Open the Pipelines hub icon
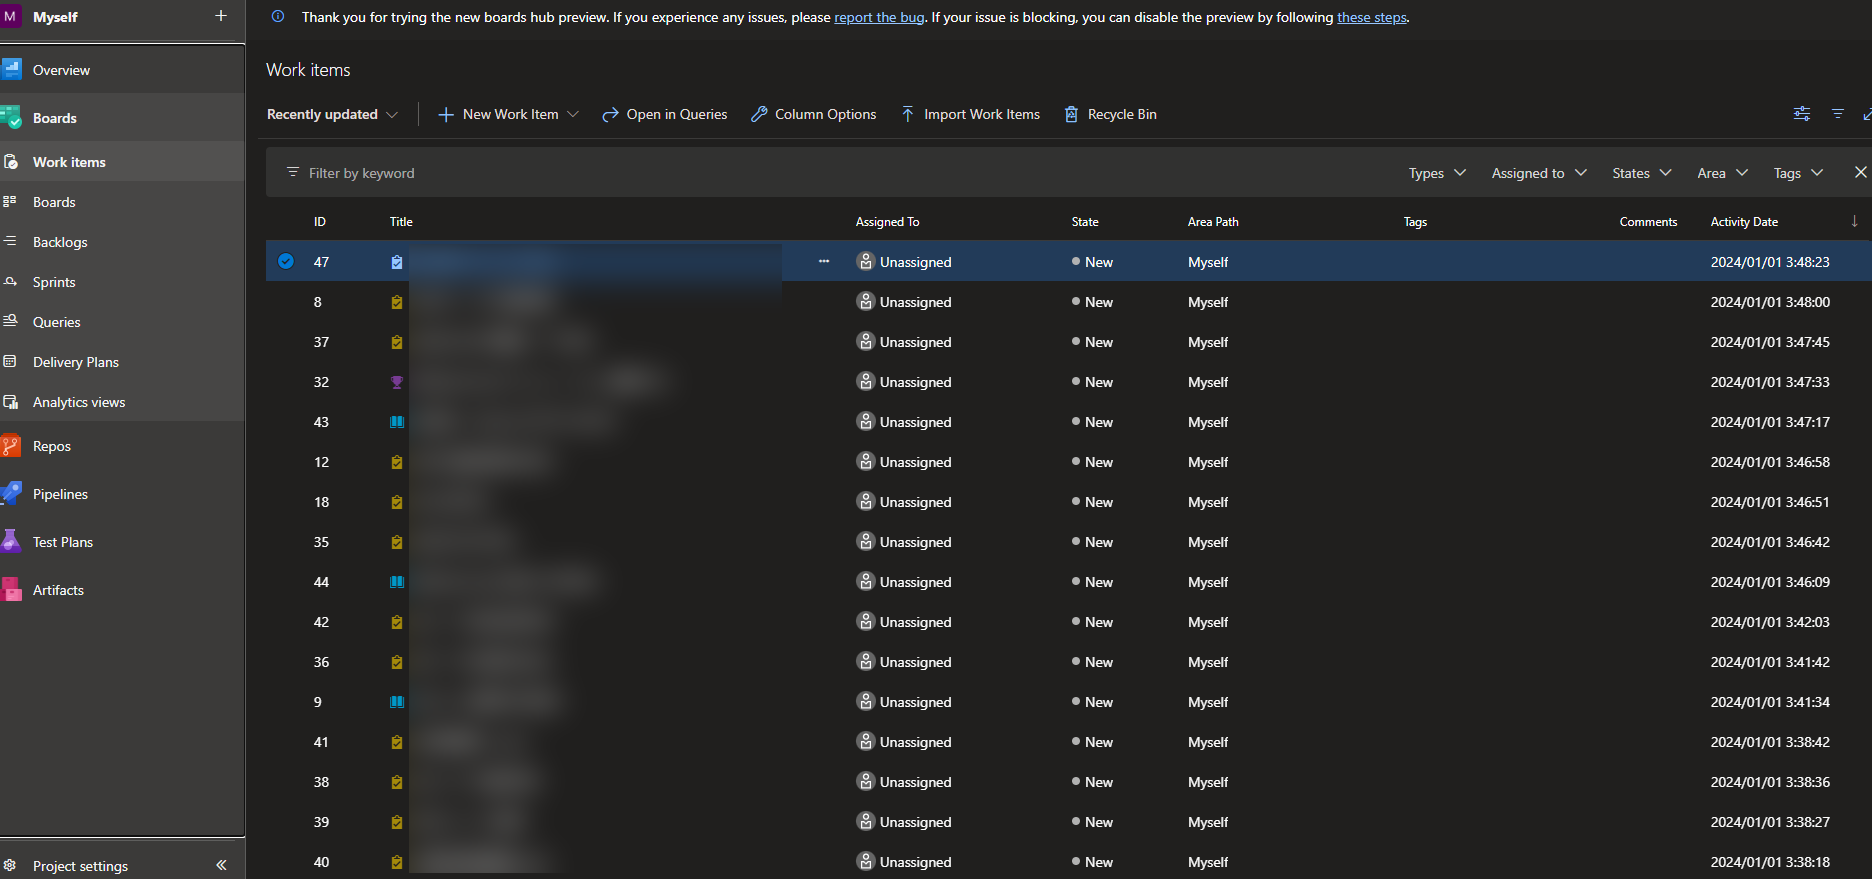This screenshot has height=879, width=1872. (11, 493)
